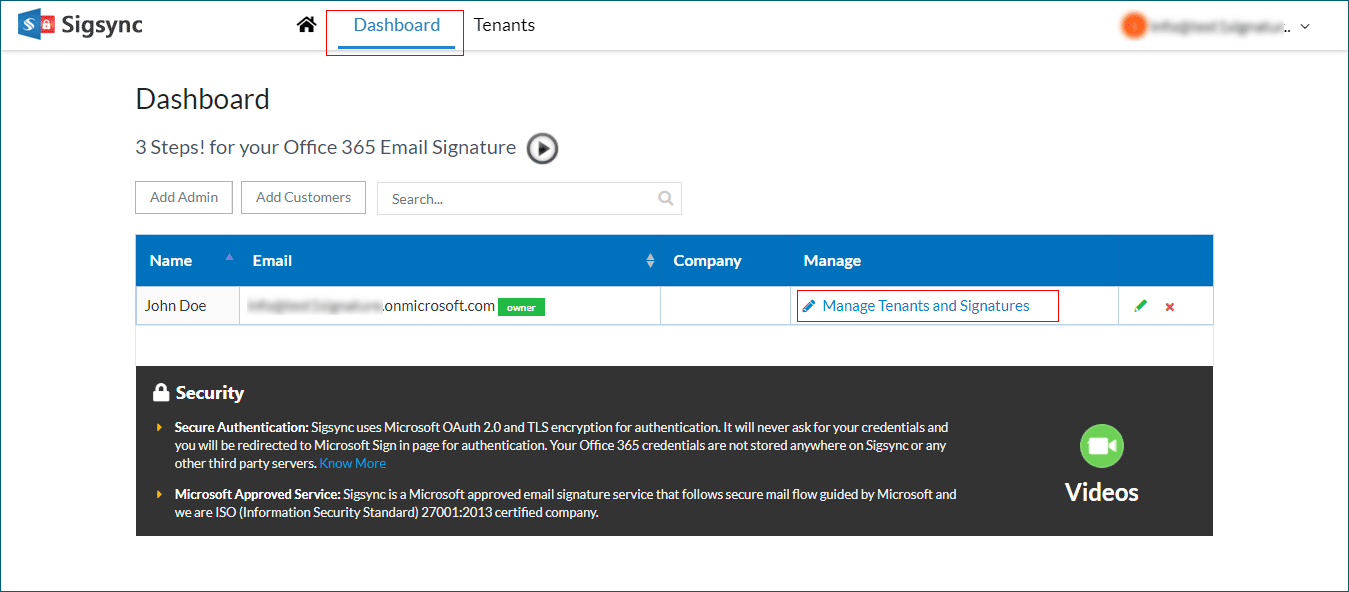
Task: Click the Add Admin button
Action: [184, 197]
